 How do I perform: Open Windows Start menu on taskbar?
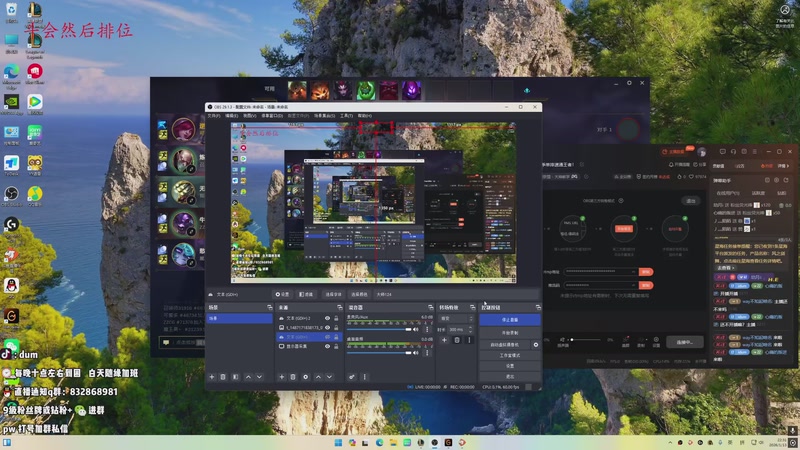338,441
